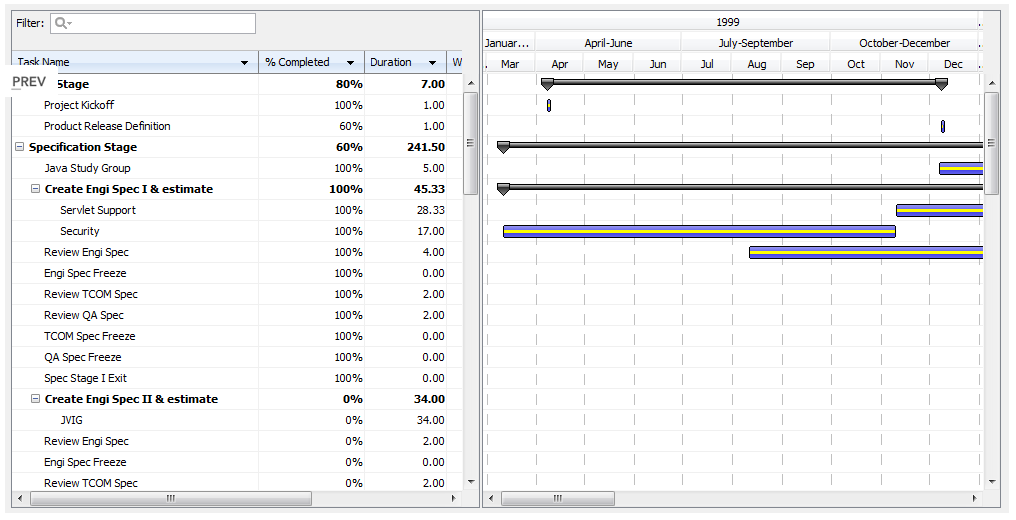Viewport: 1016px width, 520px height.
Task: Click the Gantt chart's scroll down arrow
Action: [991, 482]
